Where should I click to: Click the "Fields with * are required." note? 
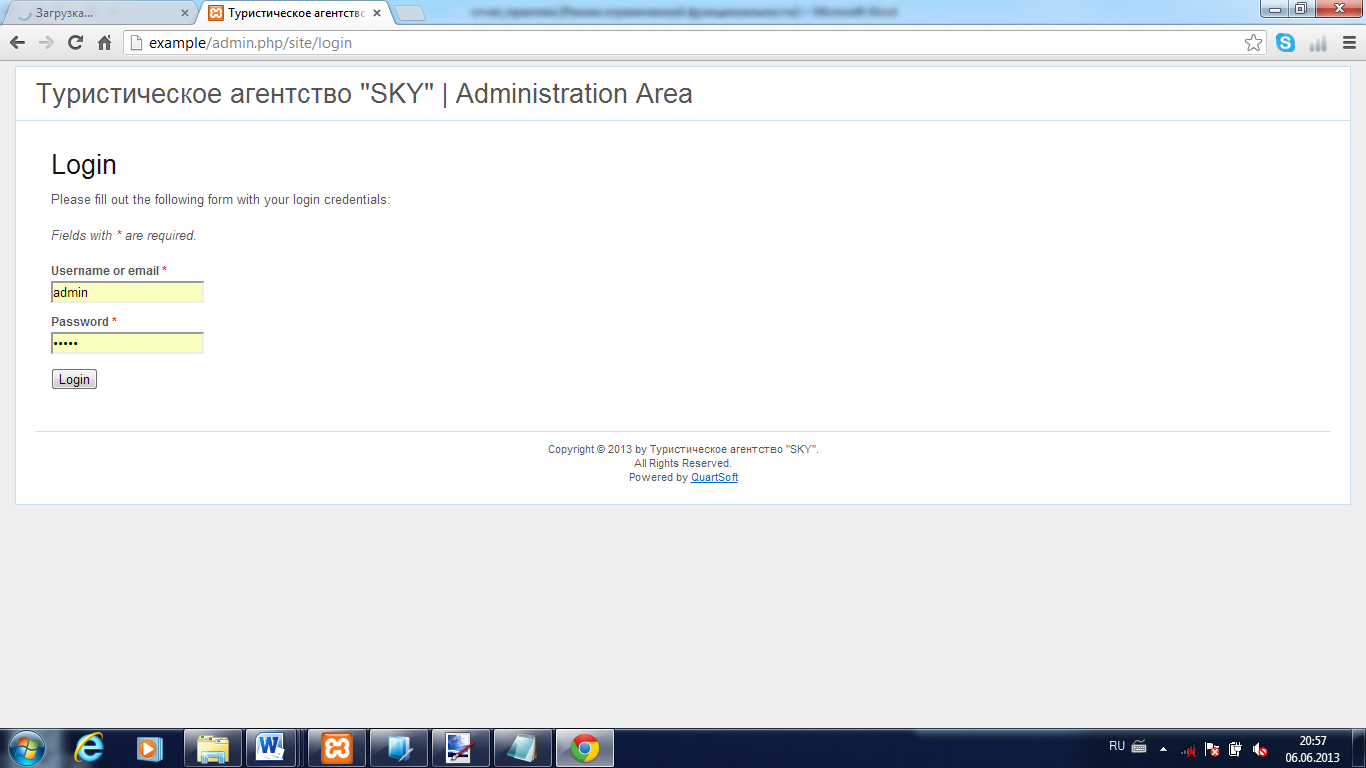[x=124, y=236]
